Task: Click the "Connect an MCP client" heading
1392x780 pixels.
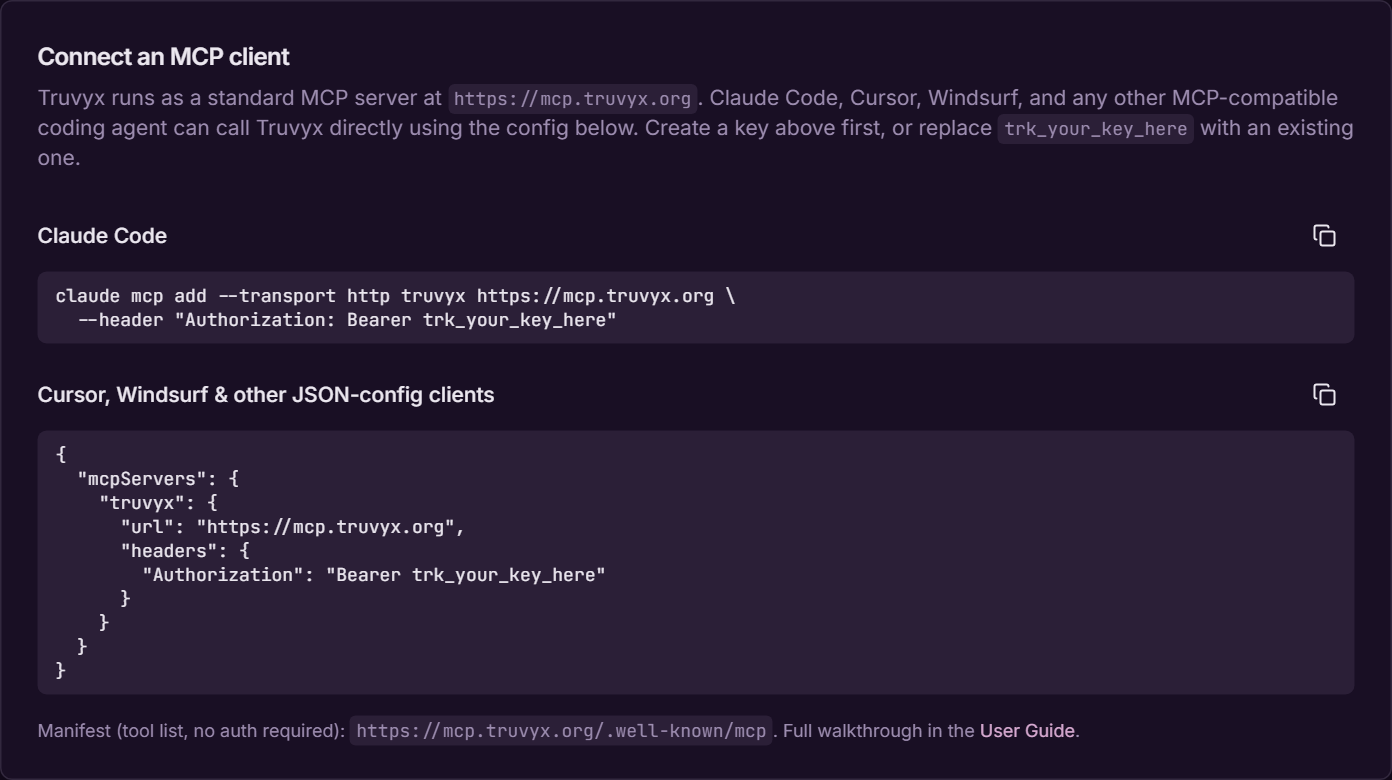Action: tap(164, 57)
